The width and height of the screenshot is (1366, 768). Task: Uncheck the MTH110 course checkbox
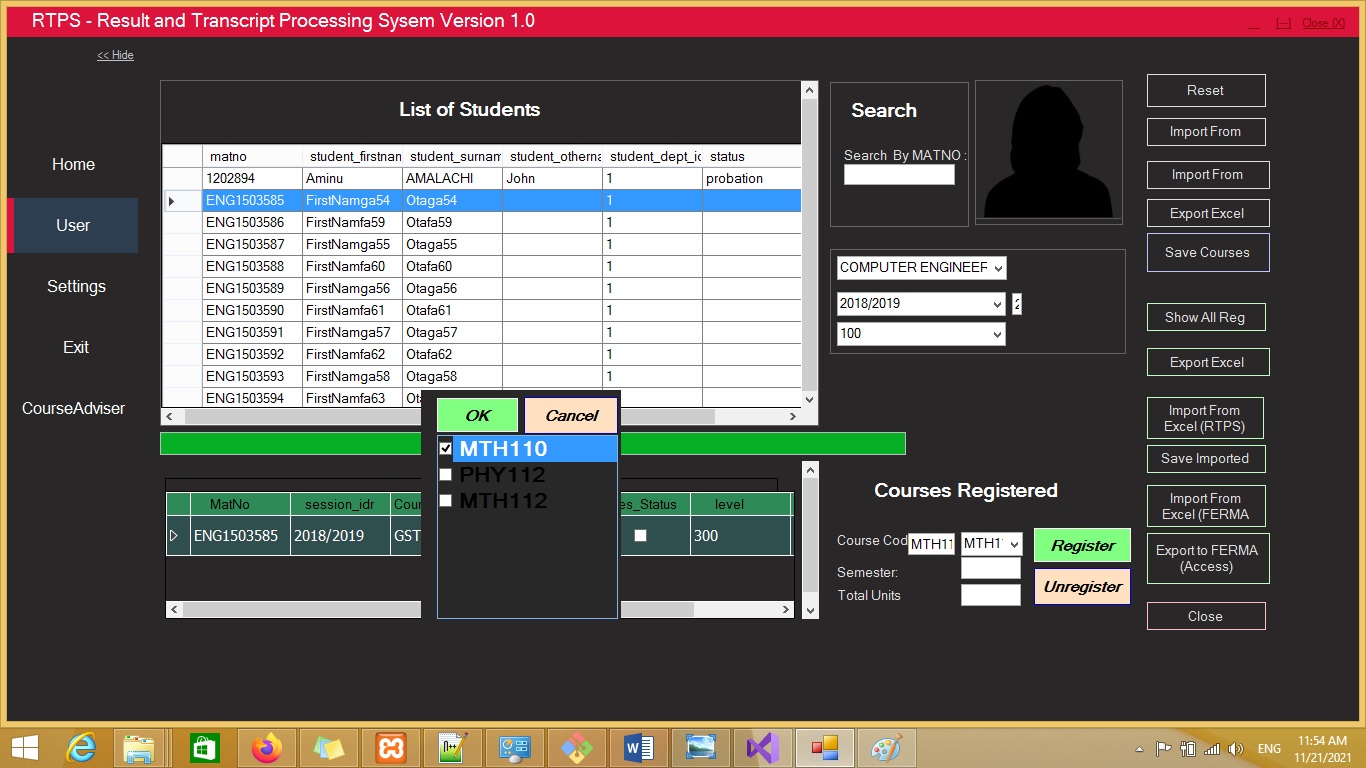point(446,449)
